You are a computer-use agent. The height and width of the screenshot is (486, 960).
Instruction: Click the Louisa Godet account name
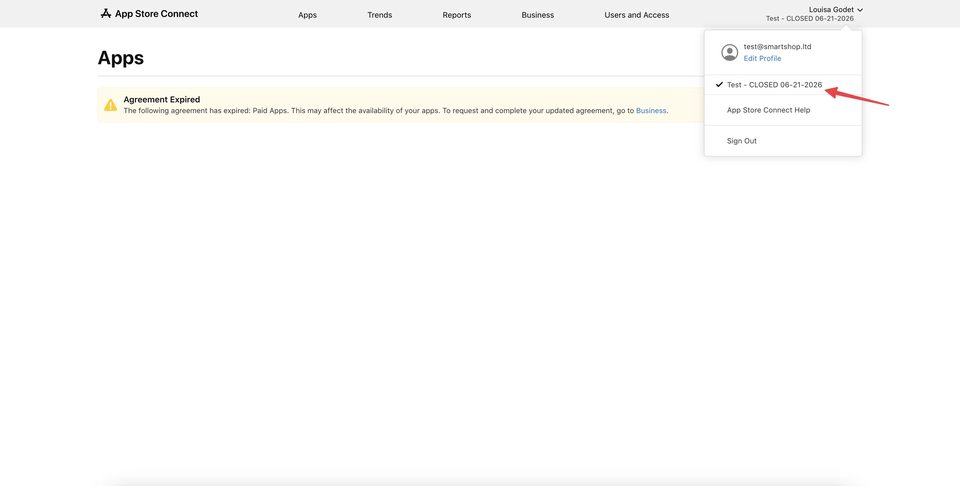(x=831, y=10)
